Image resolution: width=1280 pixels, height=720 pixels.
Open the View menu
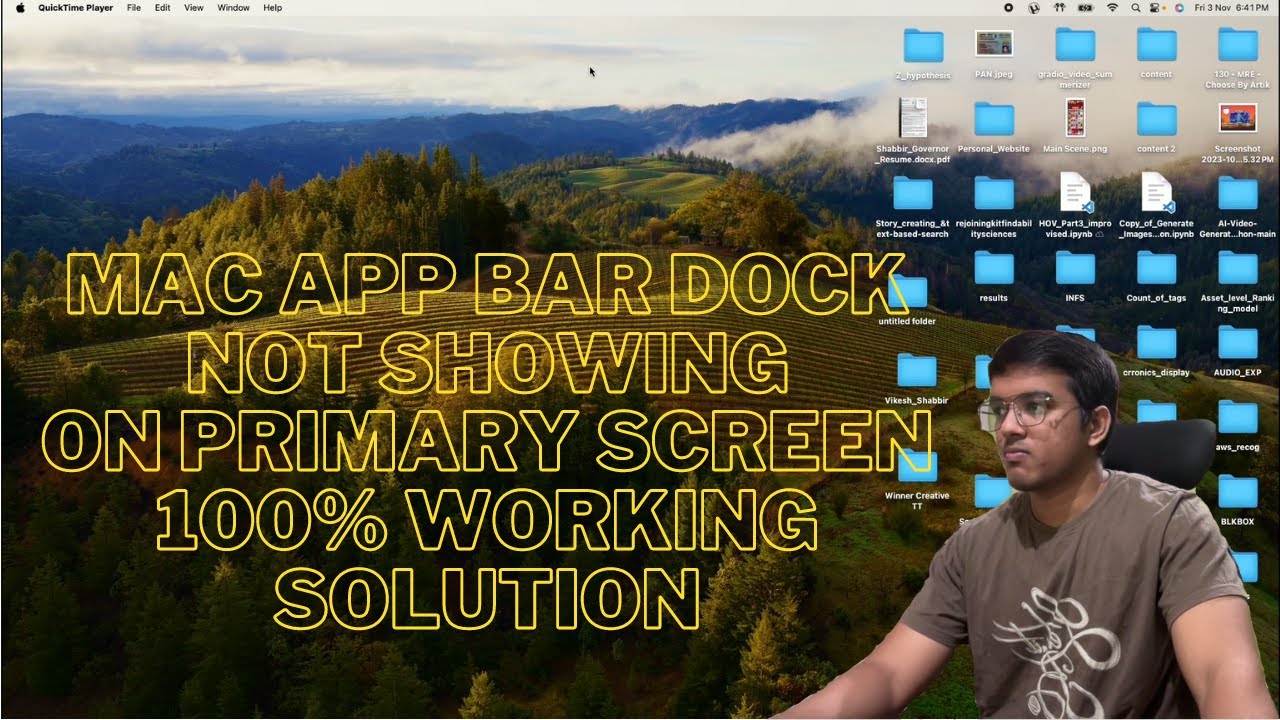coord(194,7)
